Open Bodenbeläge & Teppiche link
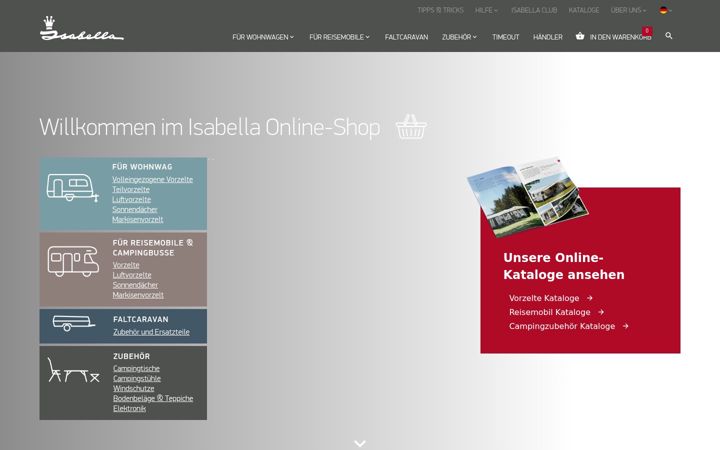Screen dimensions: 720x450 [153, 399]
